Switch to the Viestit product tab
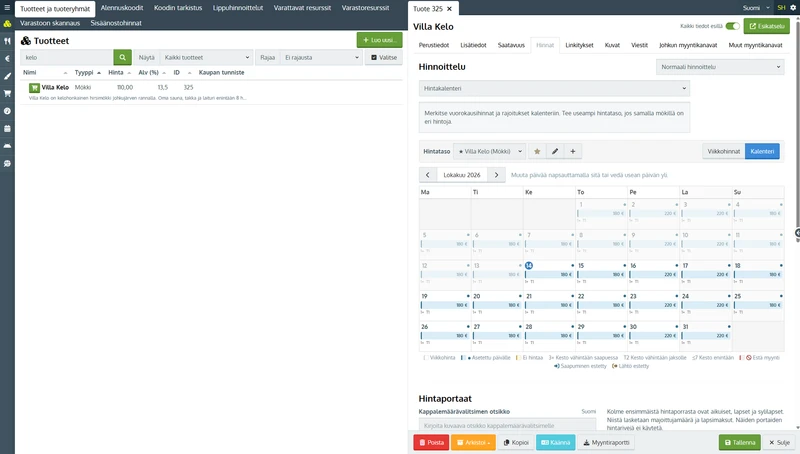Image resolution: width=800 pixels, height=454 pixels. pyautogui.click(x=639, y=45)
